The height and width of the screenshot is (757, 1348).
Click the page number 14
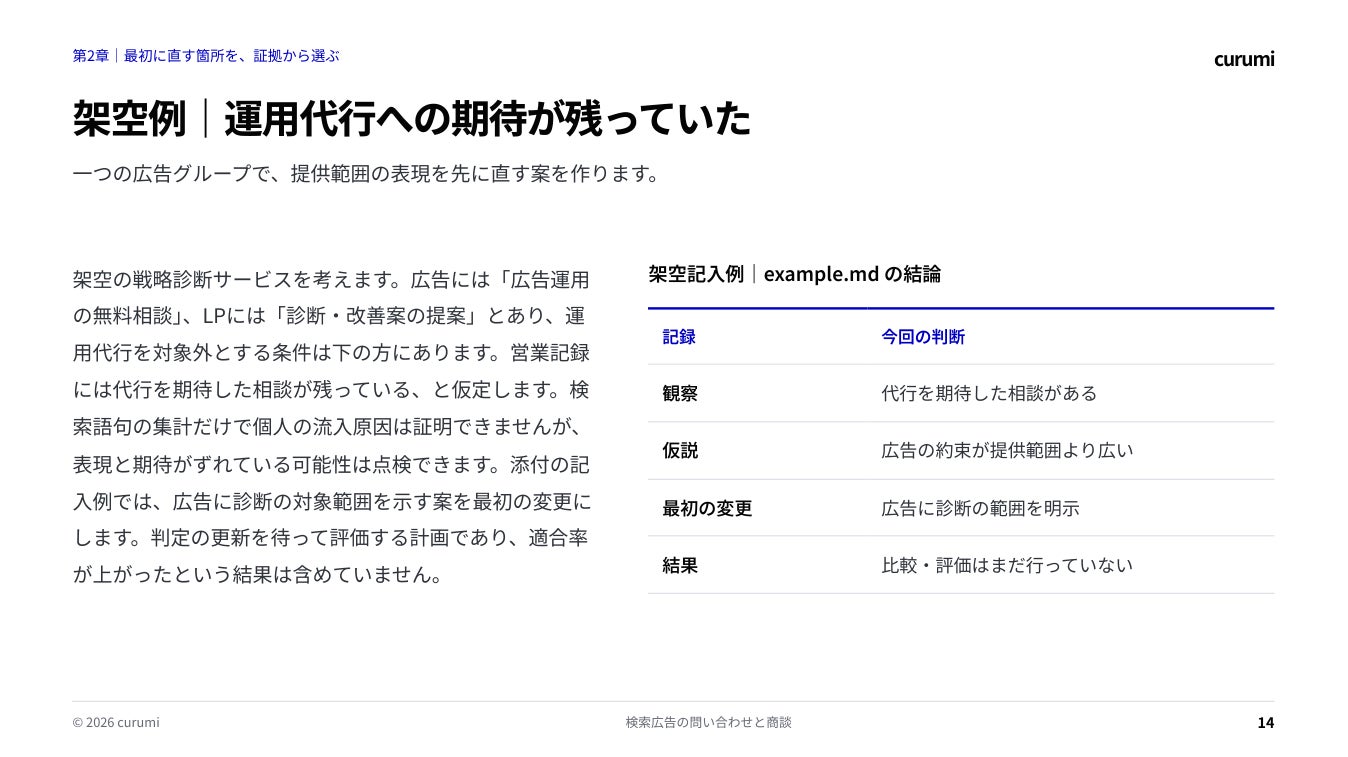(x=1266, y=722)
